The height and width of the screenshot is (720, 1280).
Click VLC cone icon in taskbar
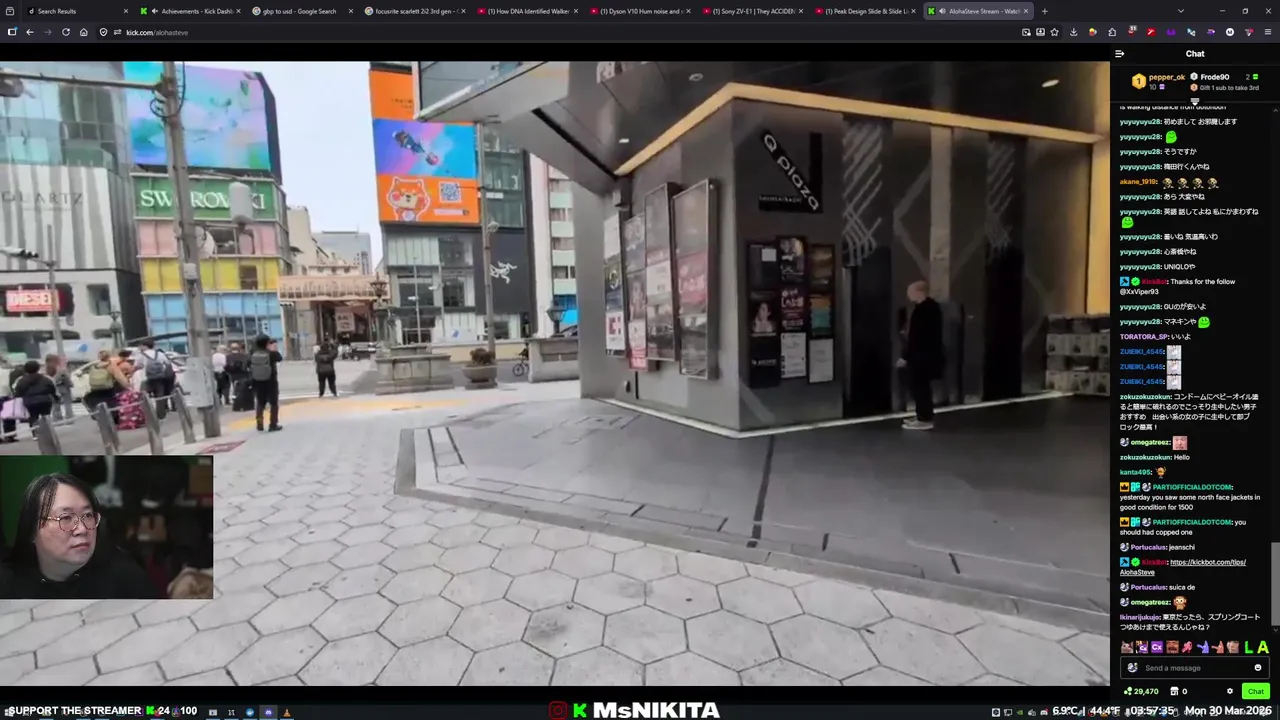[286, 712]
